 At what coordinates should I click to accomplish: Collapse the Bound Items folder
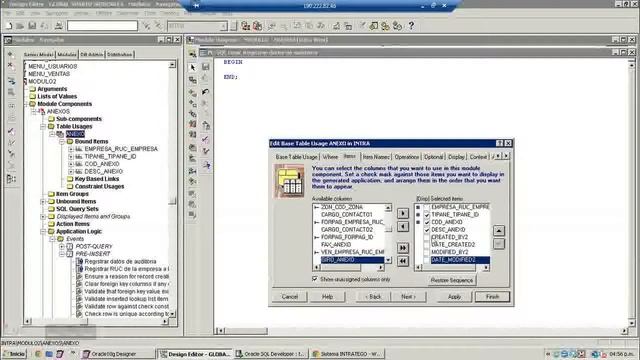[62, 142]
